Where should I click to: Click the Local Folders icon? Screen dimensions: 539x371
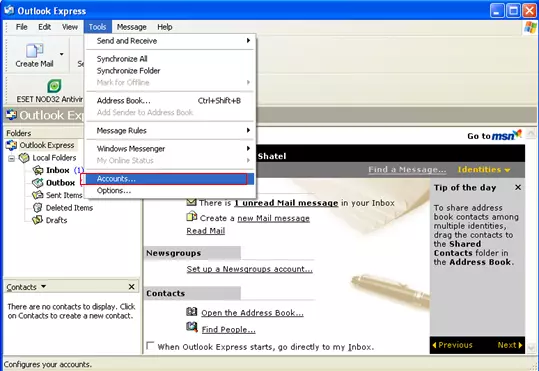(x=24, y=158)
